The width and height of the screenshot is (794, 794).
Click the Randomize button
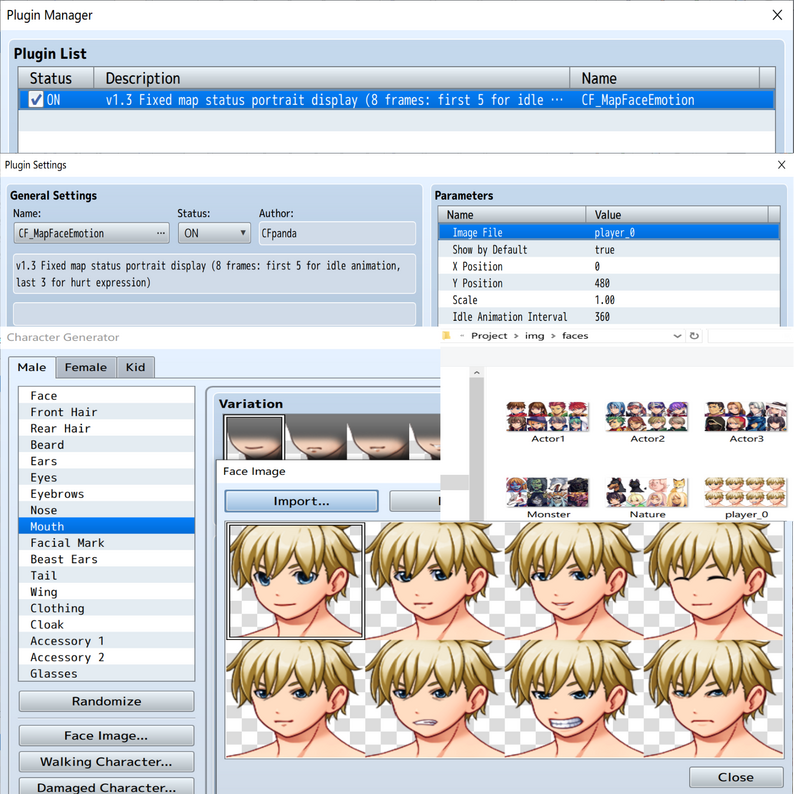coord(106,701)
